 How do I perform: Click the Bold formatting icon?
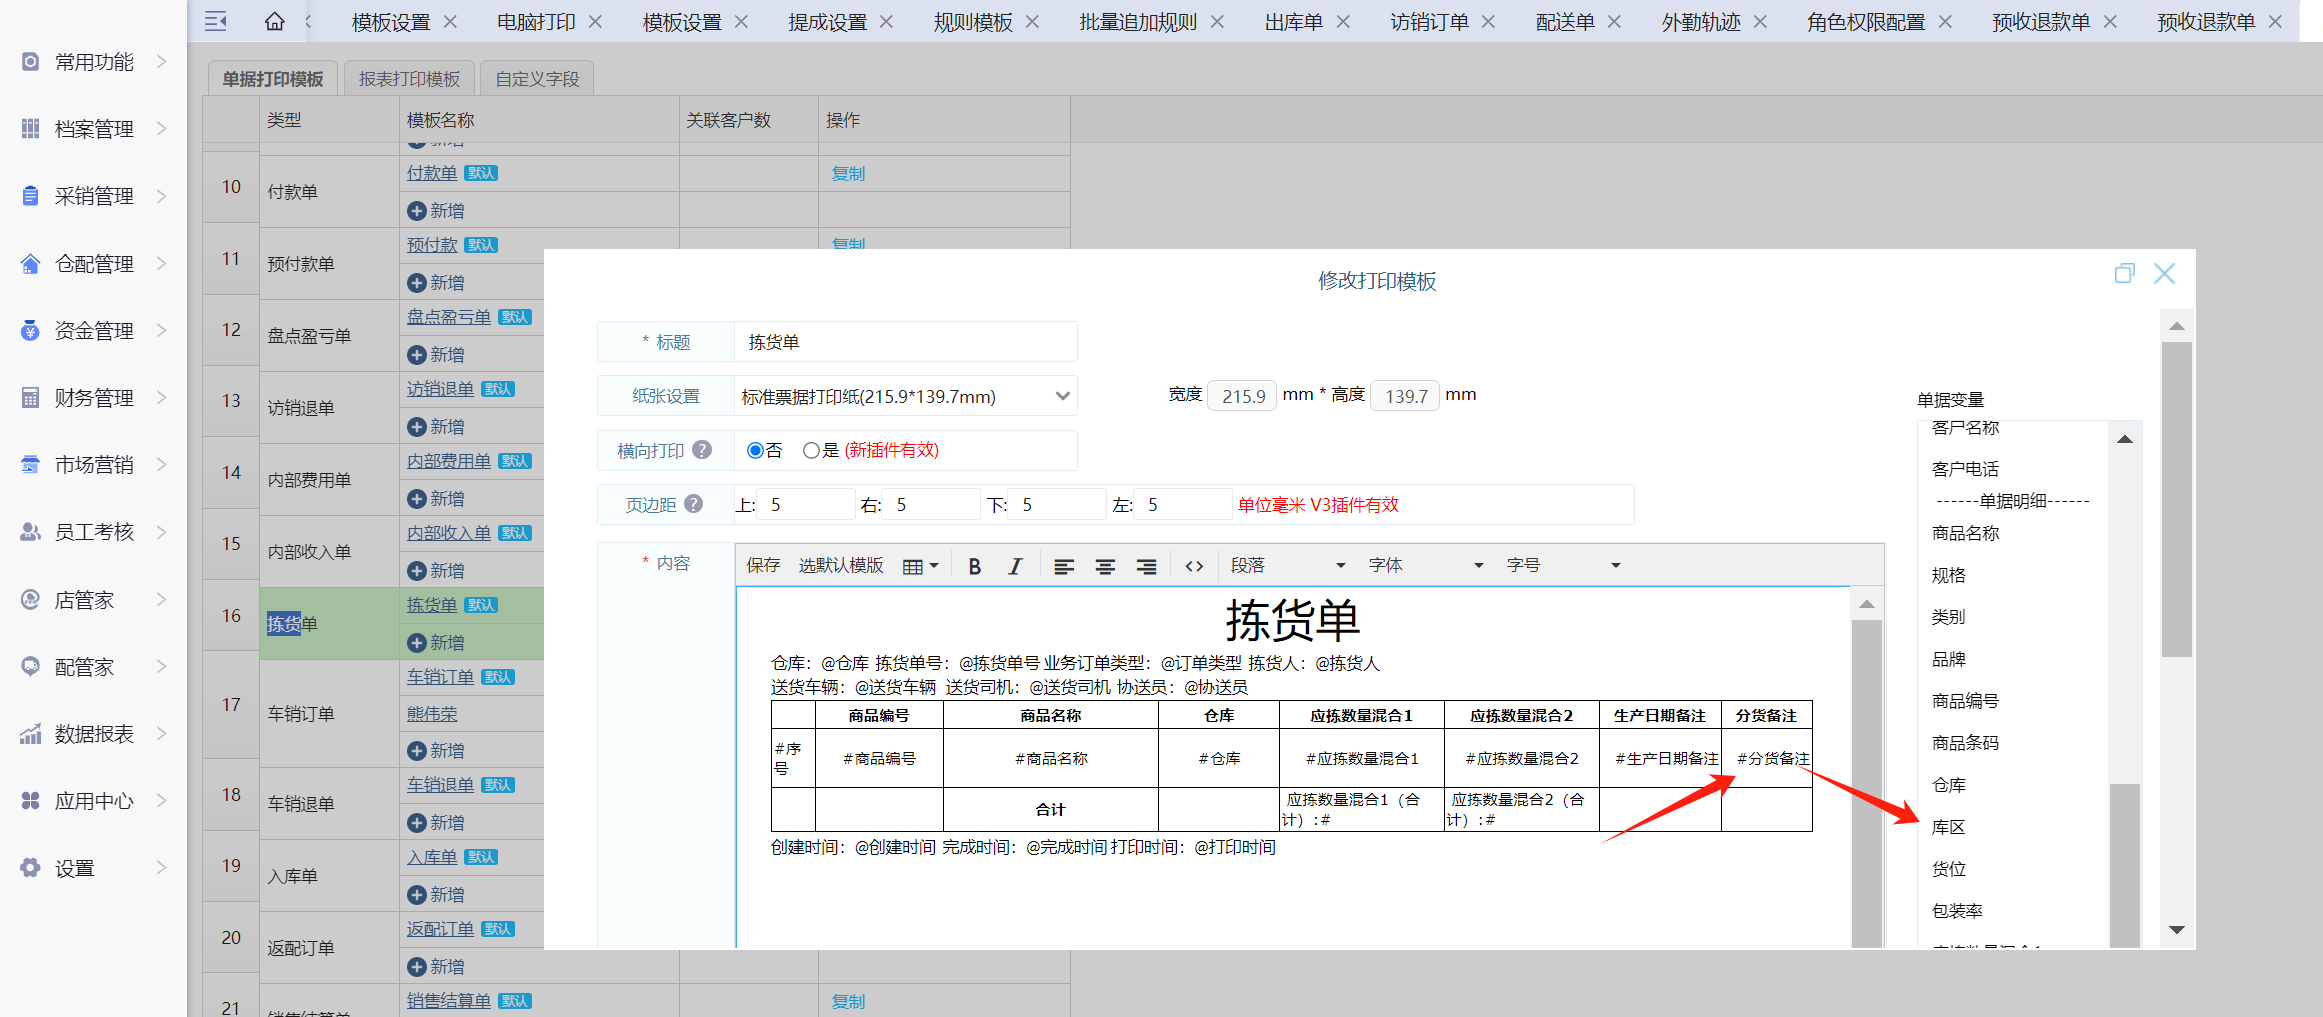pos(974,566)
